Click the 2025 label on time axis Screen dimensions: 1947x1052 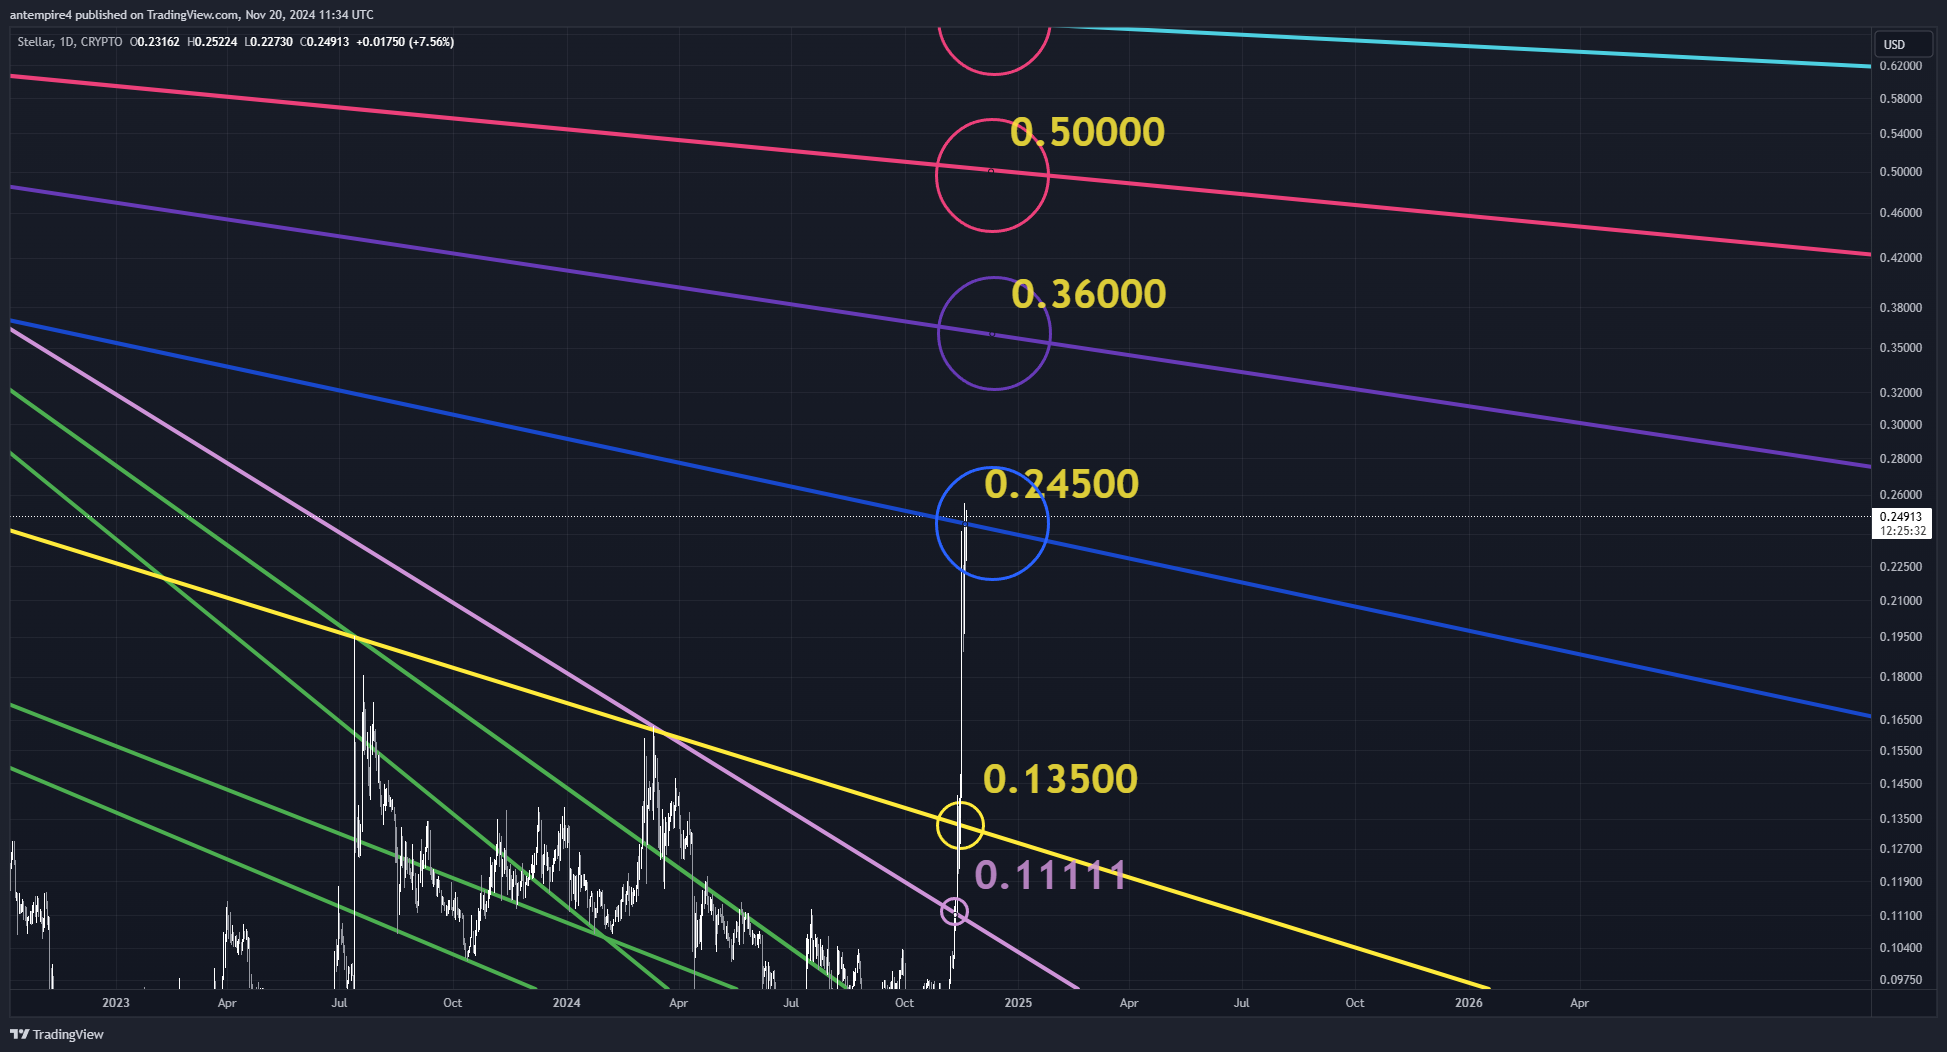click(x=1018, y=1002)
